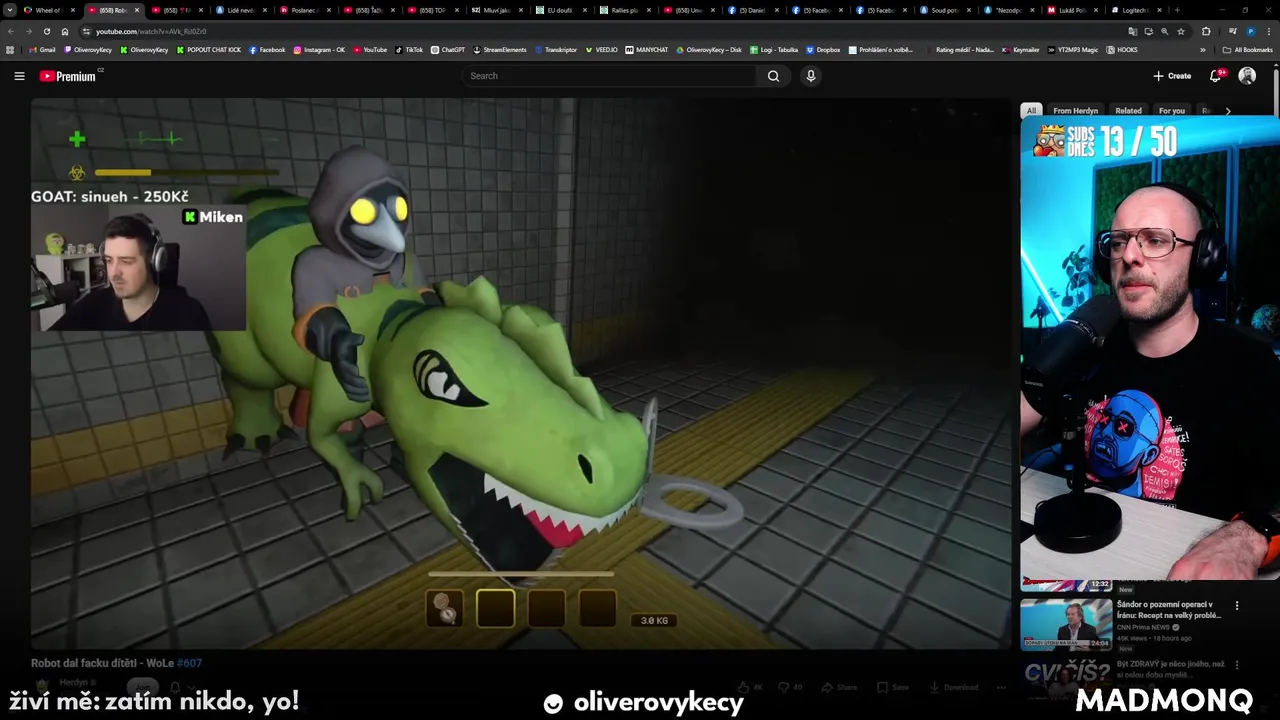Open the Dropbox bookmark
The height and width of the screenshot is (720, 1280).
[x=823, y=49]
